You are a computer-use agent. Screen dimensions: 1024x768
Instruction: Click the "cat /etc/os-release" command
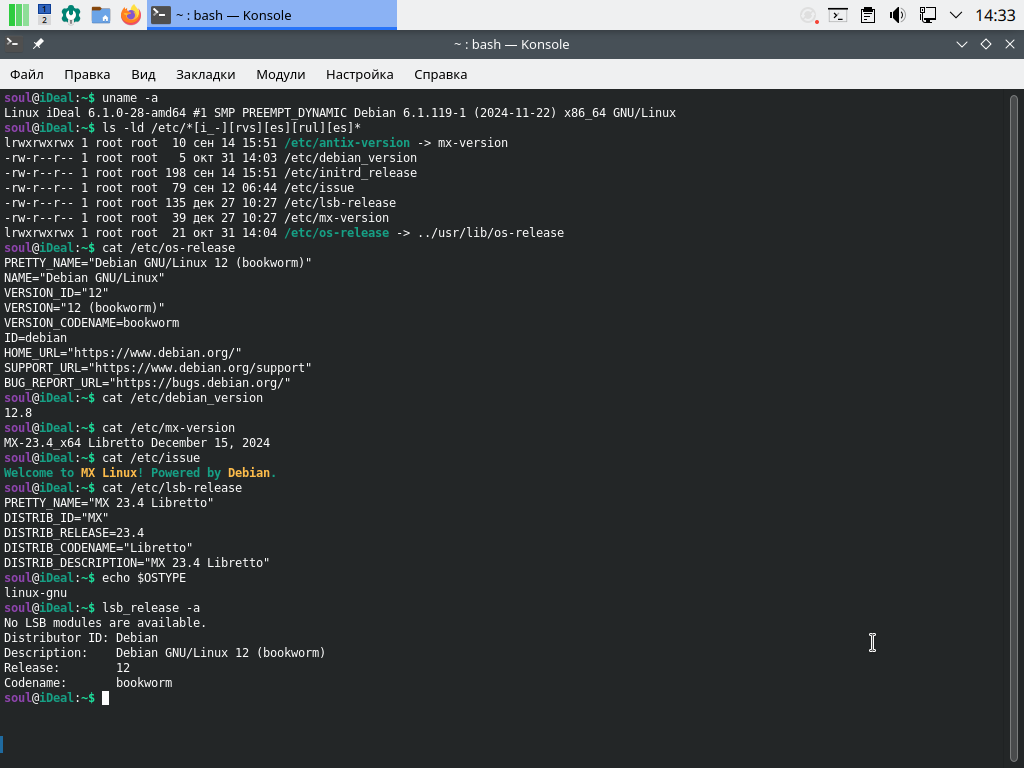click(168, 248)
